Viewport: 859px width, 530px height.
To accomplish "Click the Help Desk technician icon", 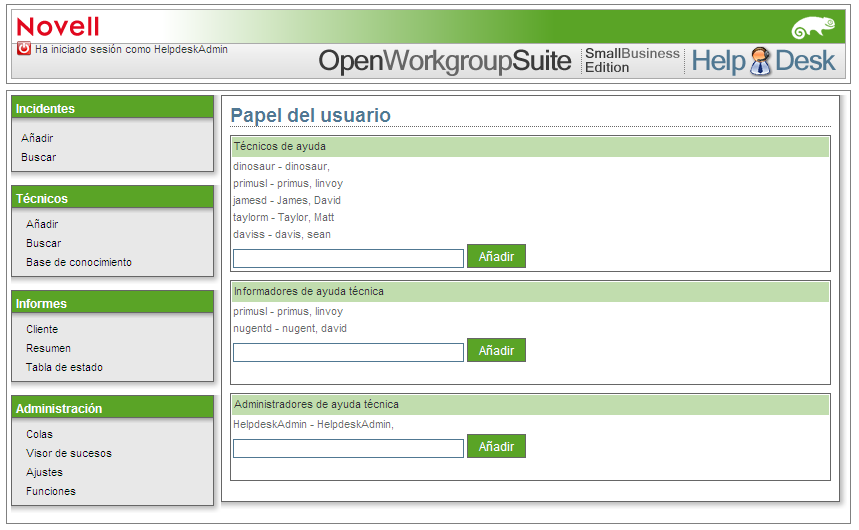I will point(760,61).
